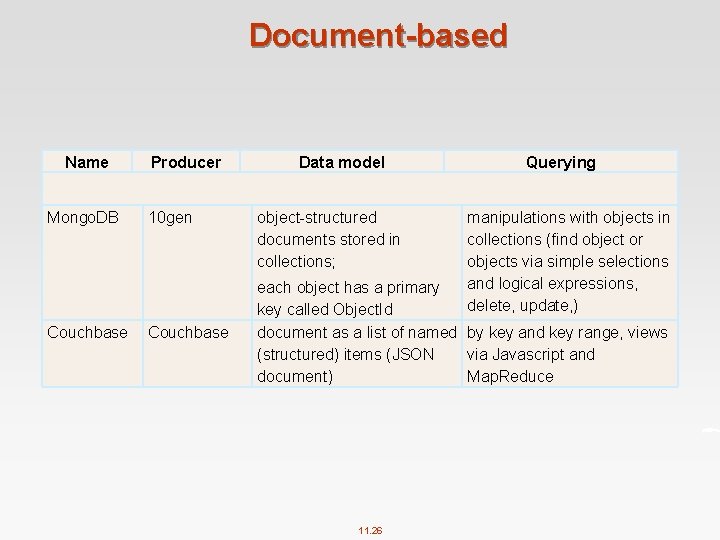Click 'document as a list of named' cell

coord(357,354)
